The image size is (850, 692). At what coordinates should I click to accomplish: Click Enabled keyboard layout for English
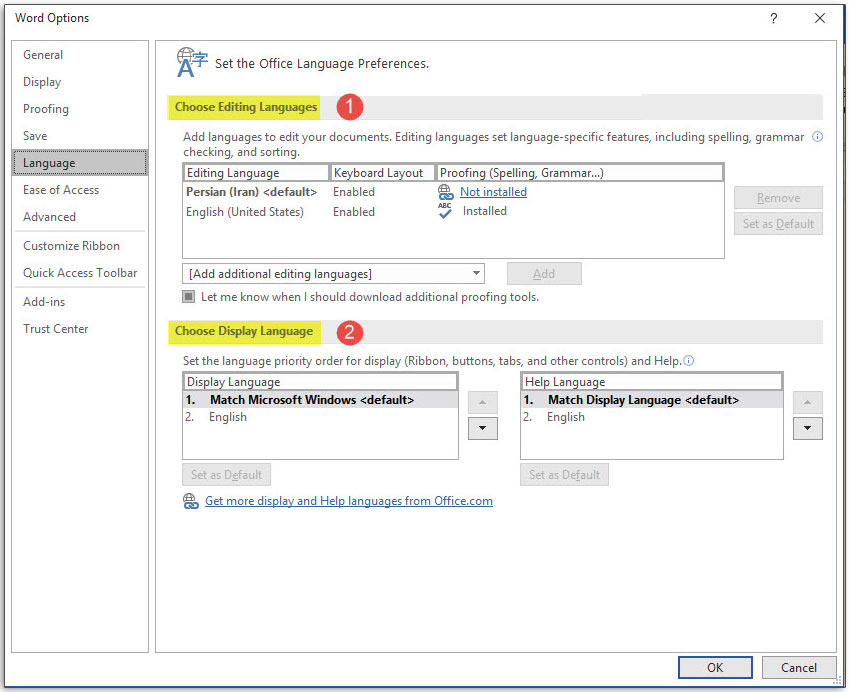click(x=353, y=212)
